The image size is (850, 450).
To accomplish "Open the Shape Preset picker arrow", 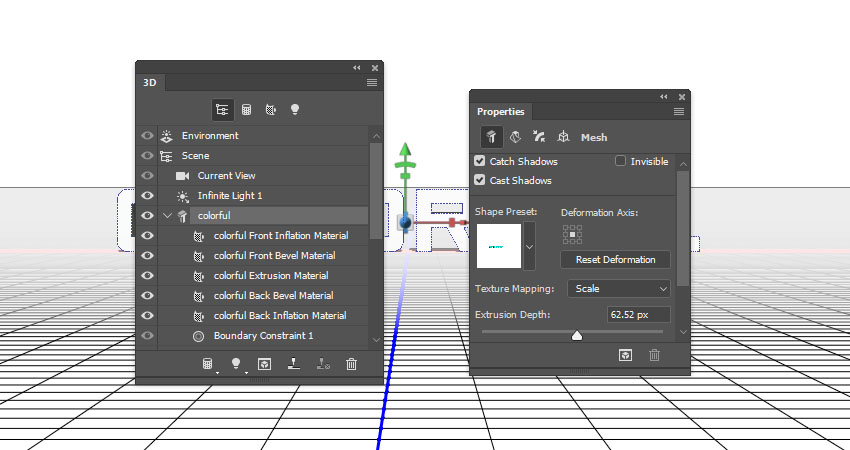I will [x=529, y=246].
